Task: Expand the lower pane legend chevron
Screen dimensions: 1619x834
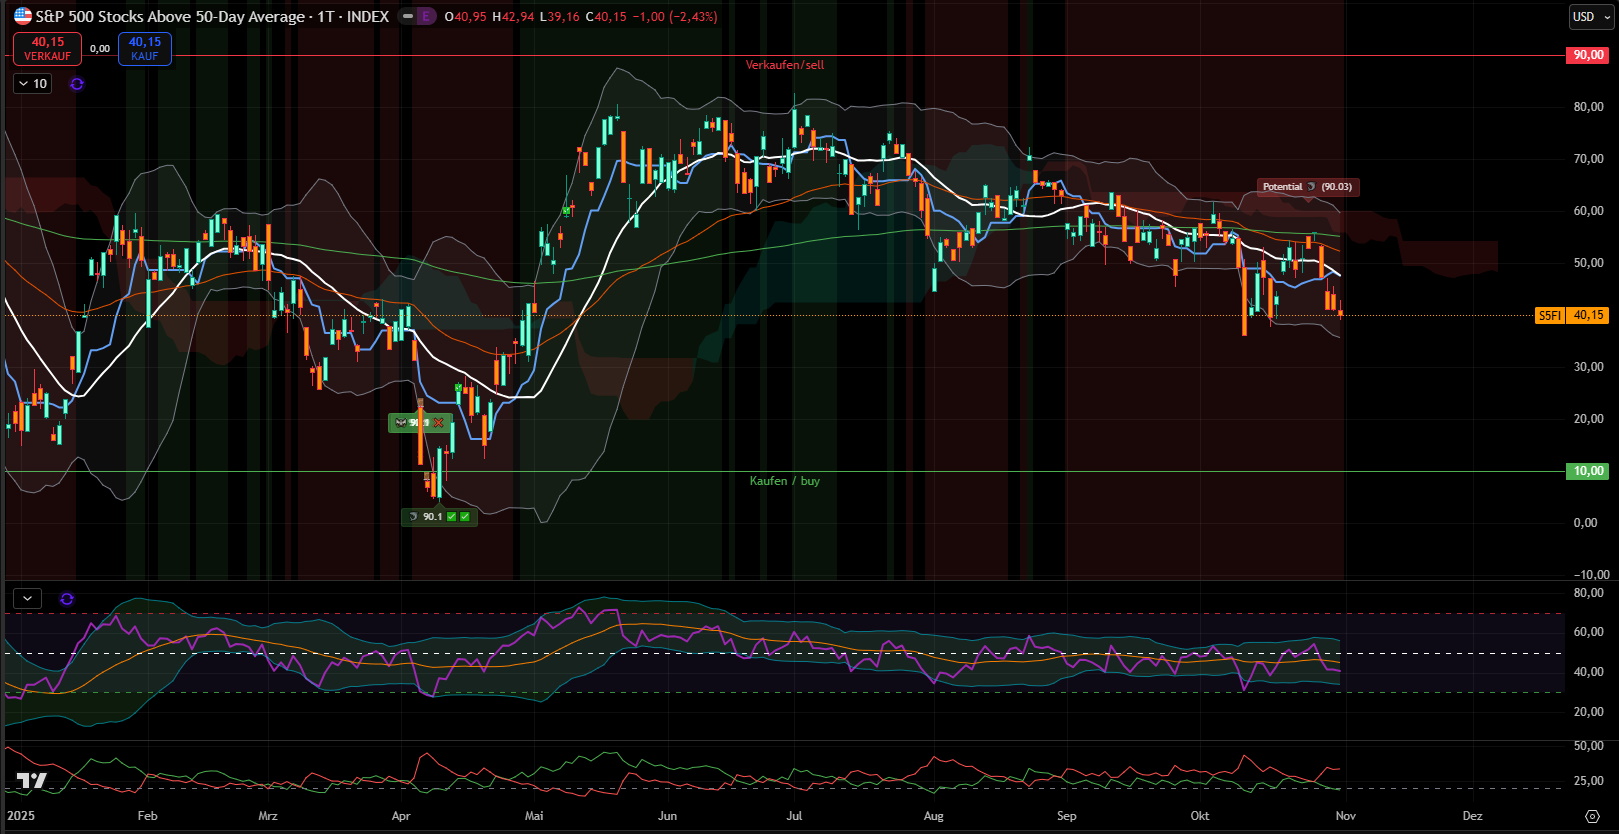Action: [x=27, y=599]
